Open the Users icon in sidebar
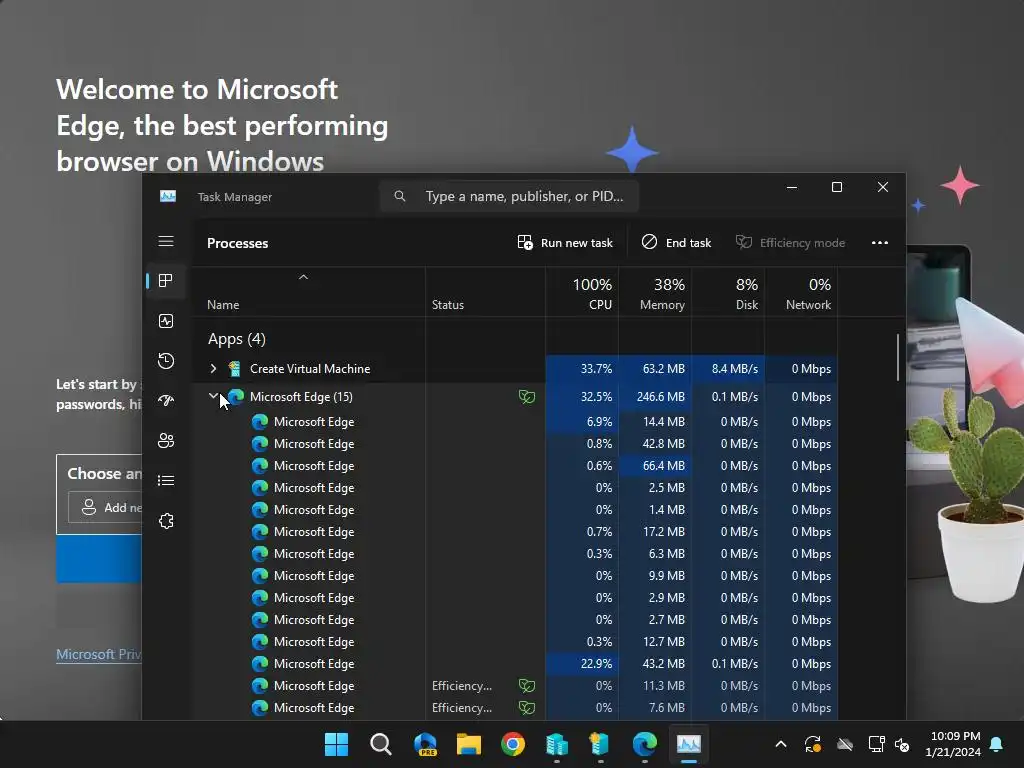Viewport: 1024px width, 768px height. coord(166,441)
